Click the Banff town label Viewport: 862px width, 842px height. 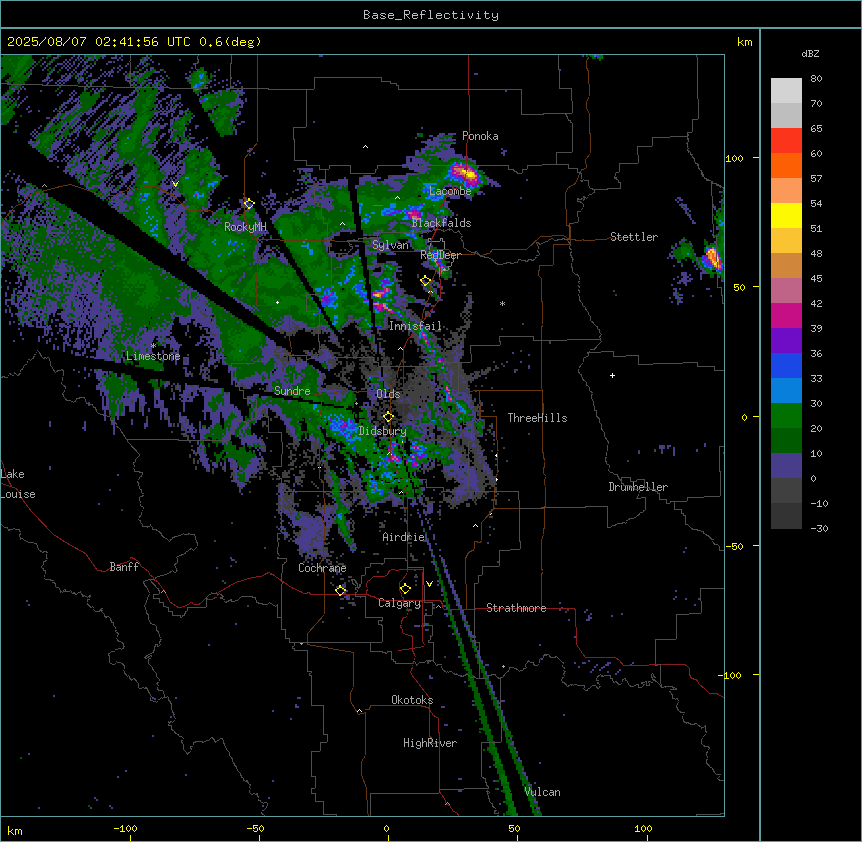(124, 567)
